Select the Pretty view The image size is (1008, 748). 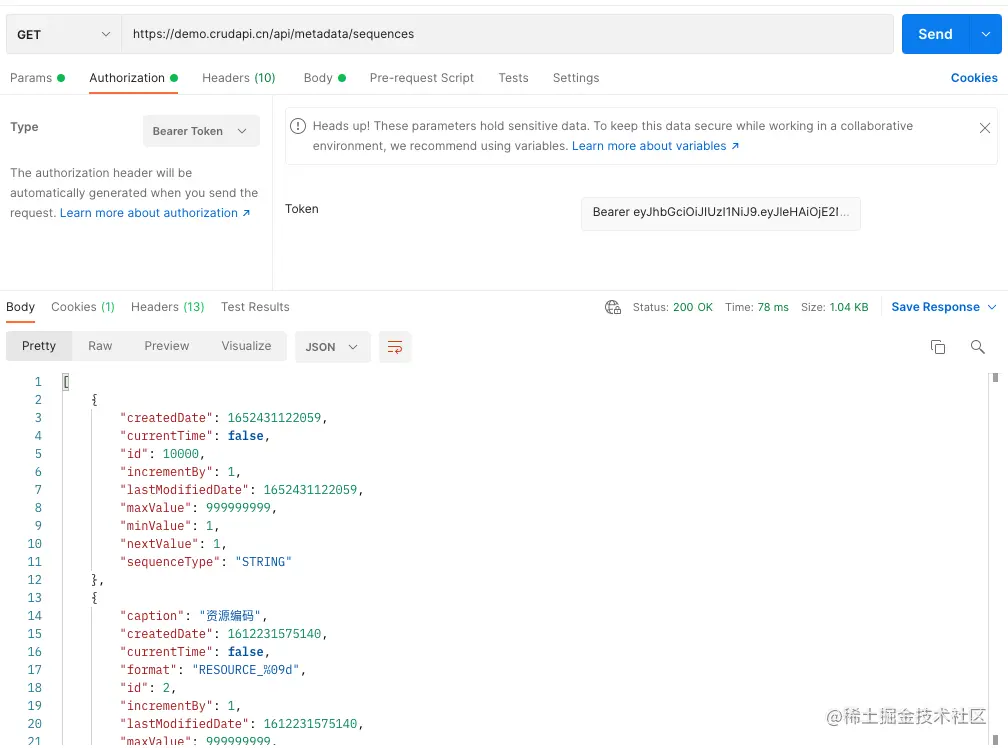click(39, 346)
